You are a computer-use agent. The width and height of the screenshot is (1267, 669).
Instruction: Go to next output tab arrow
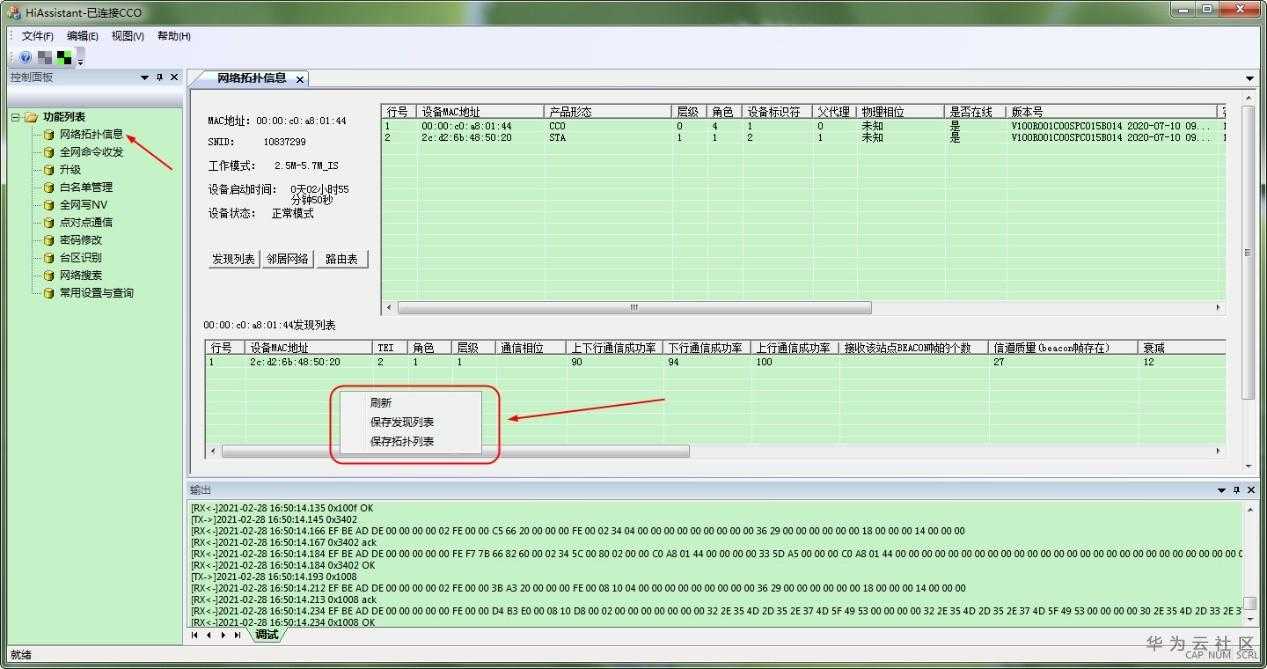pyautogui.click(x=223, y=635)
